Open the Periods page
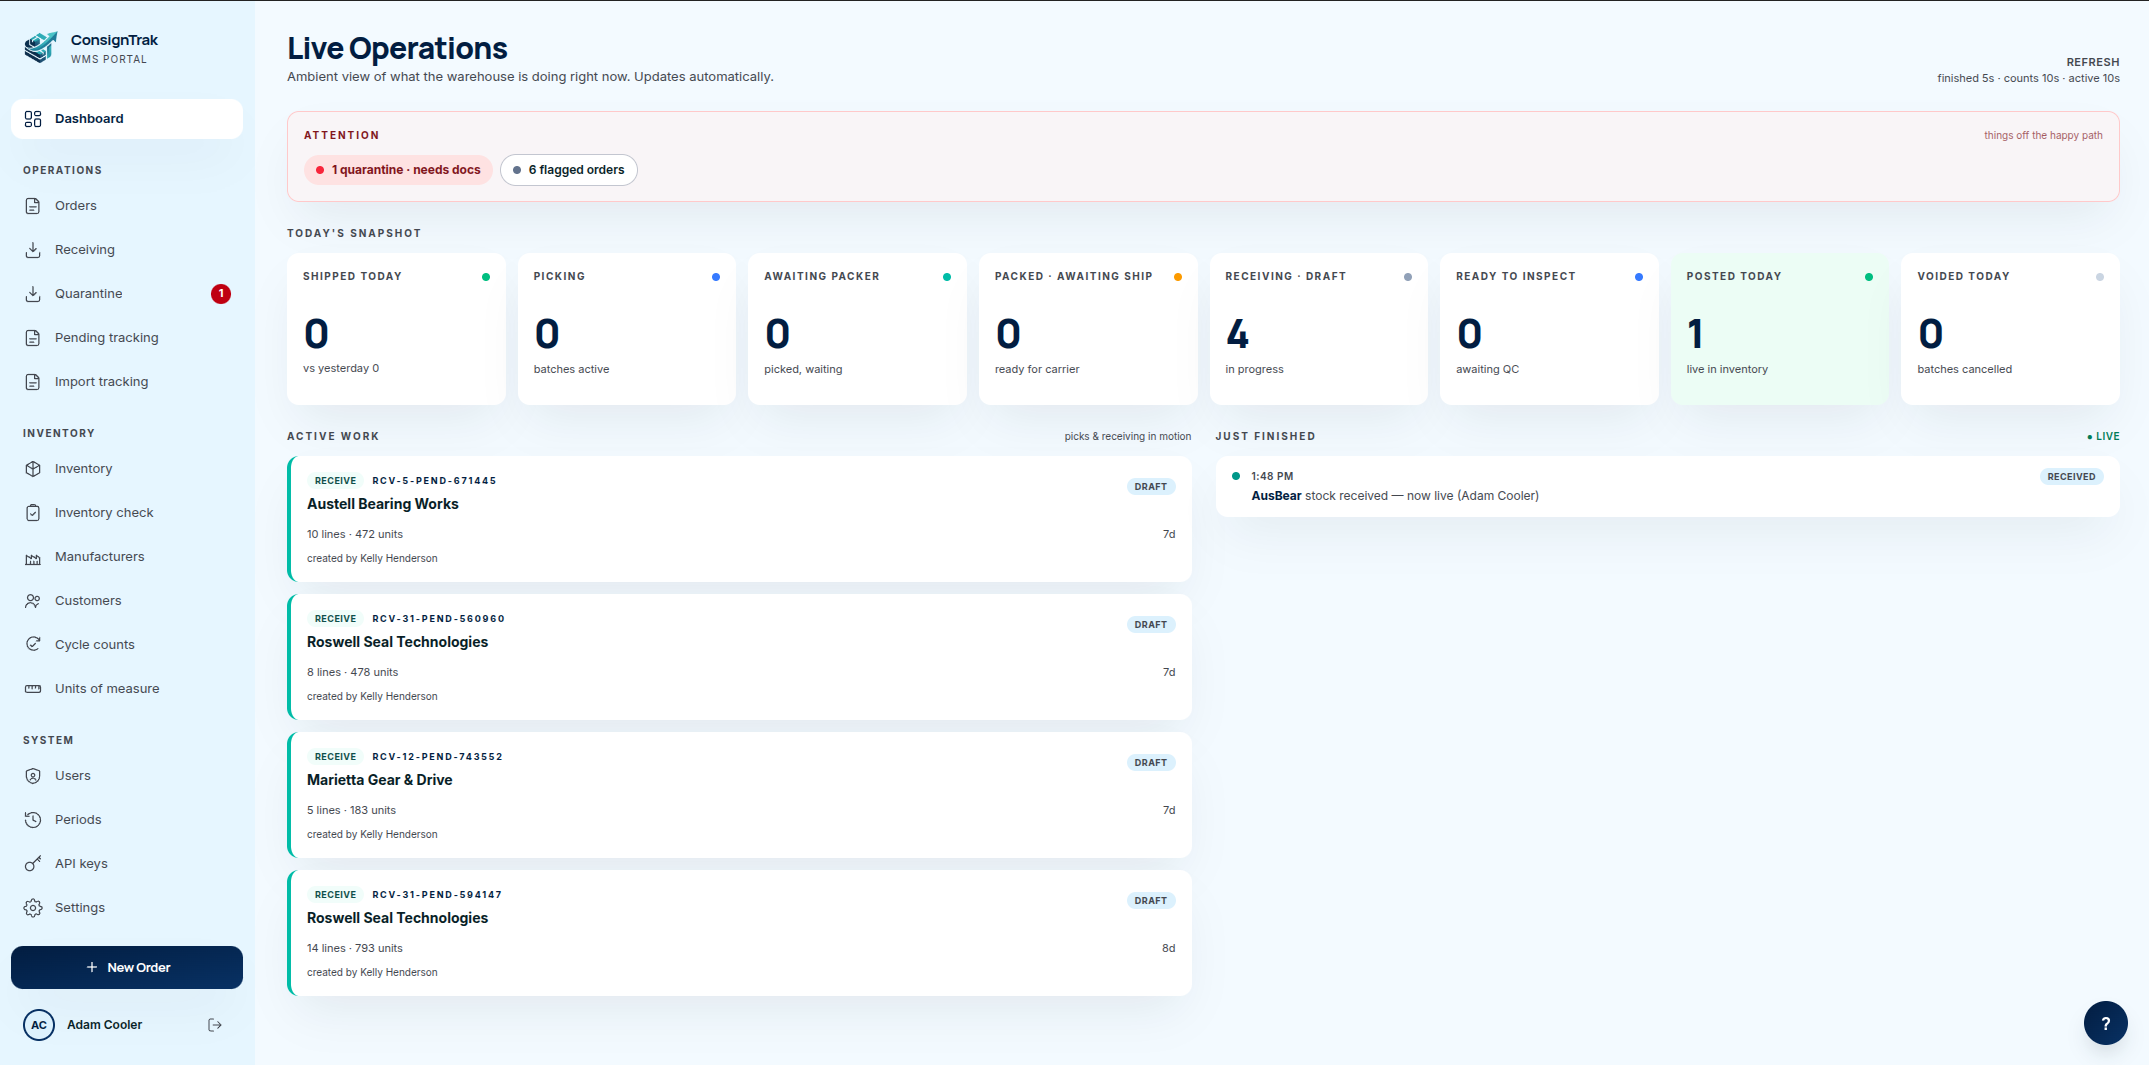 click(127, 820)
